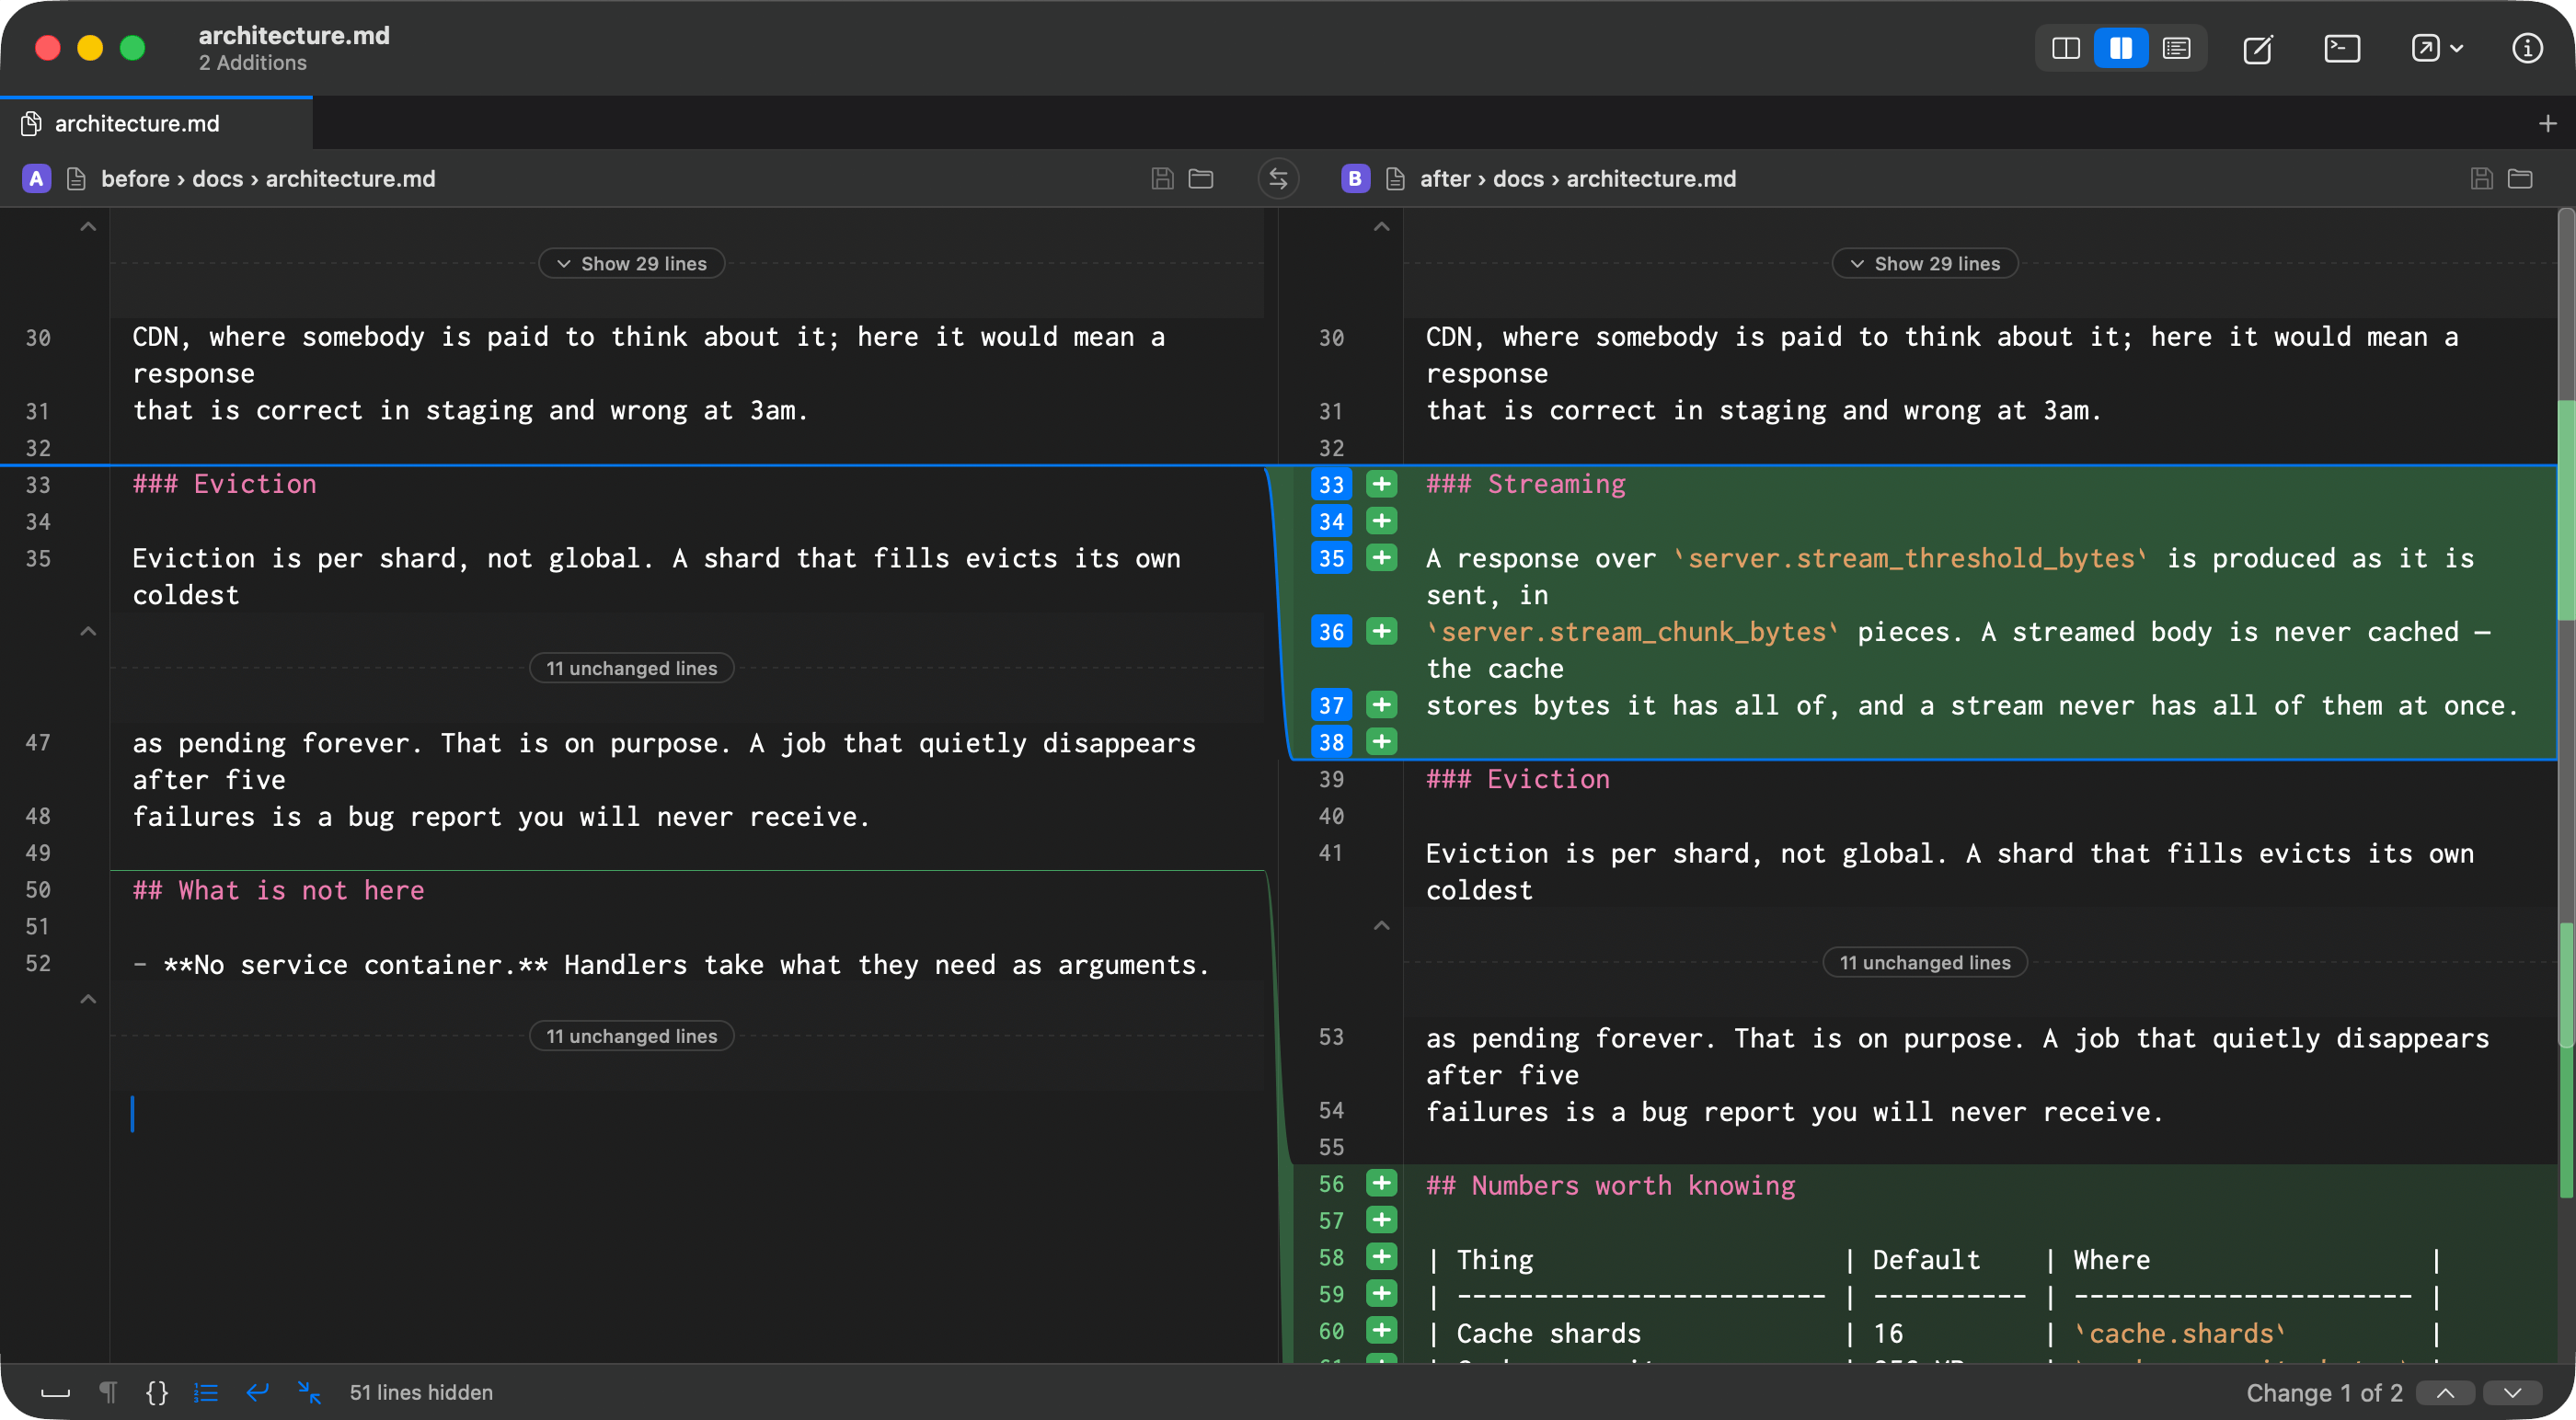Open folder for document A
The width and height of the screenshot is (2576, 1420).
1201,179
